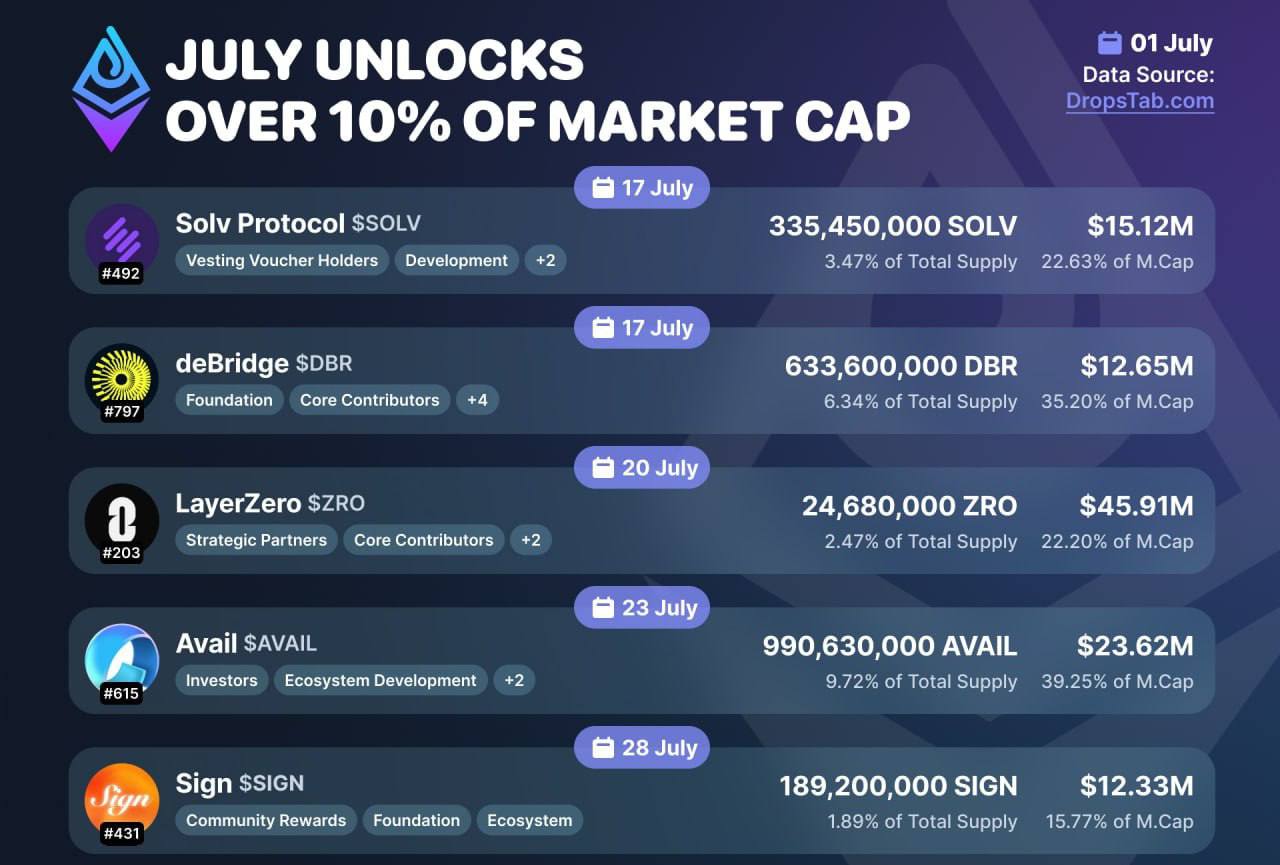
Task: Select the Vesting Voucher Holders tag
Action: (x=282, y=260)
